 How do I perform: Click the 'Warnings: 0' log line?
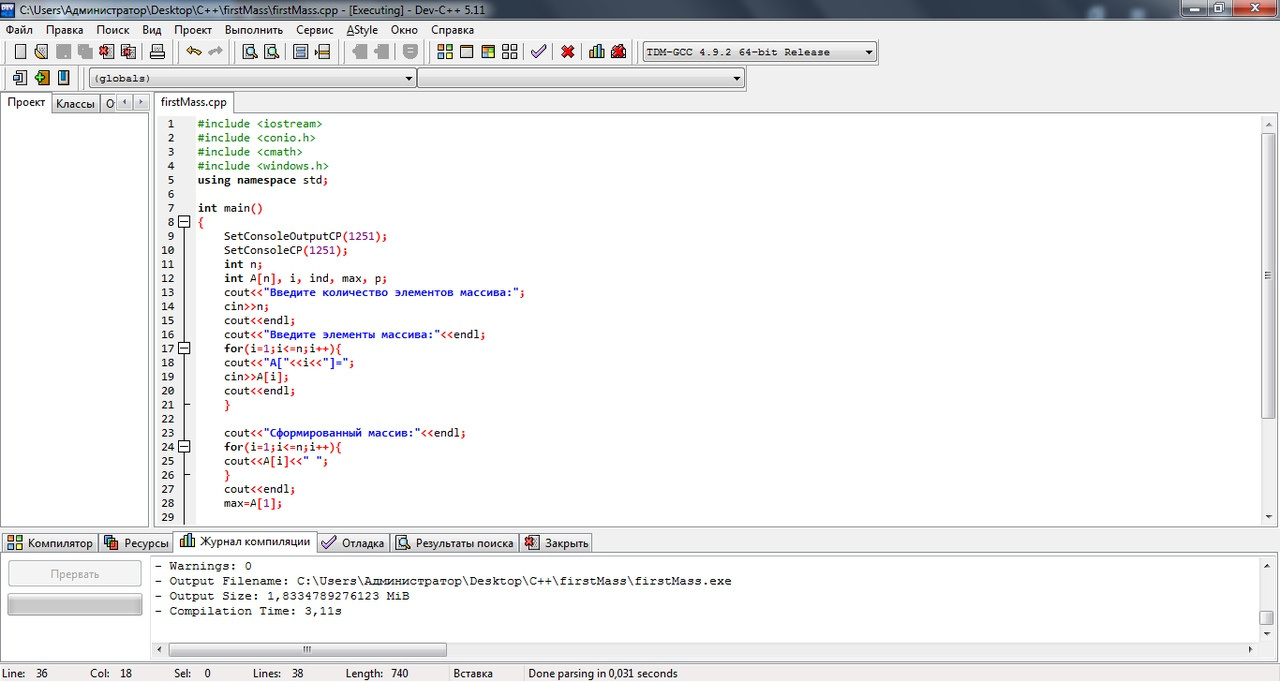click(x=202, y=566)
